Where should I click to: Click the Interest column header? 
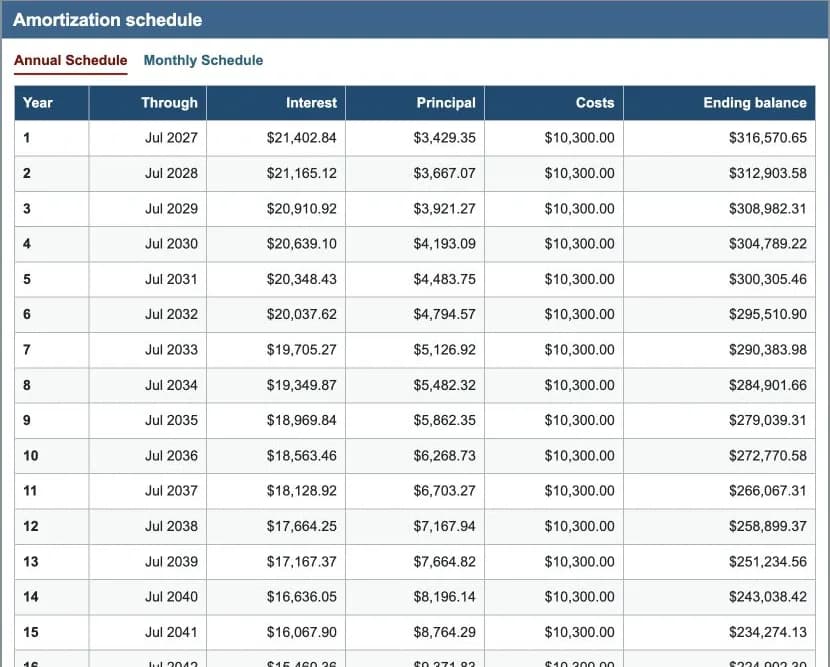point(276,103)
